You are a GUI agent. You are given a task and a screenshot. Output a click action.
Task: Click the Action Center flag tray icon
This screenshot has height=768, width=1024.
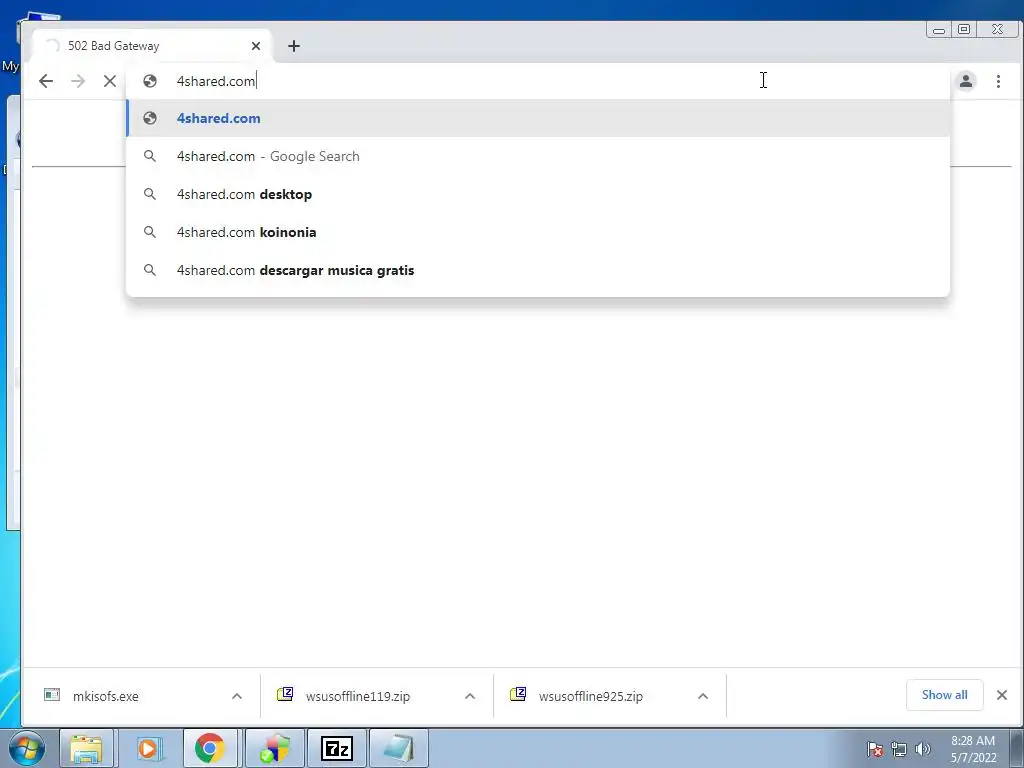875,748
